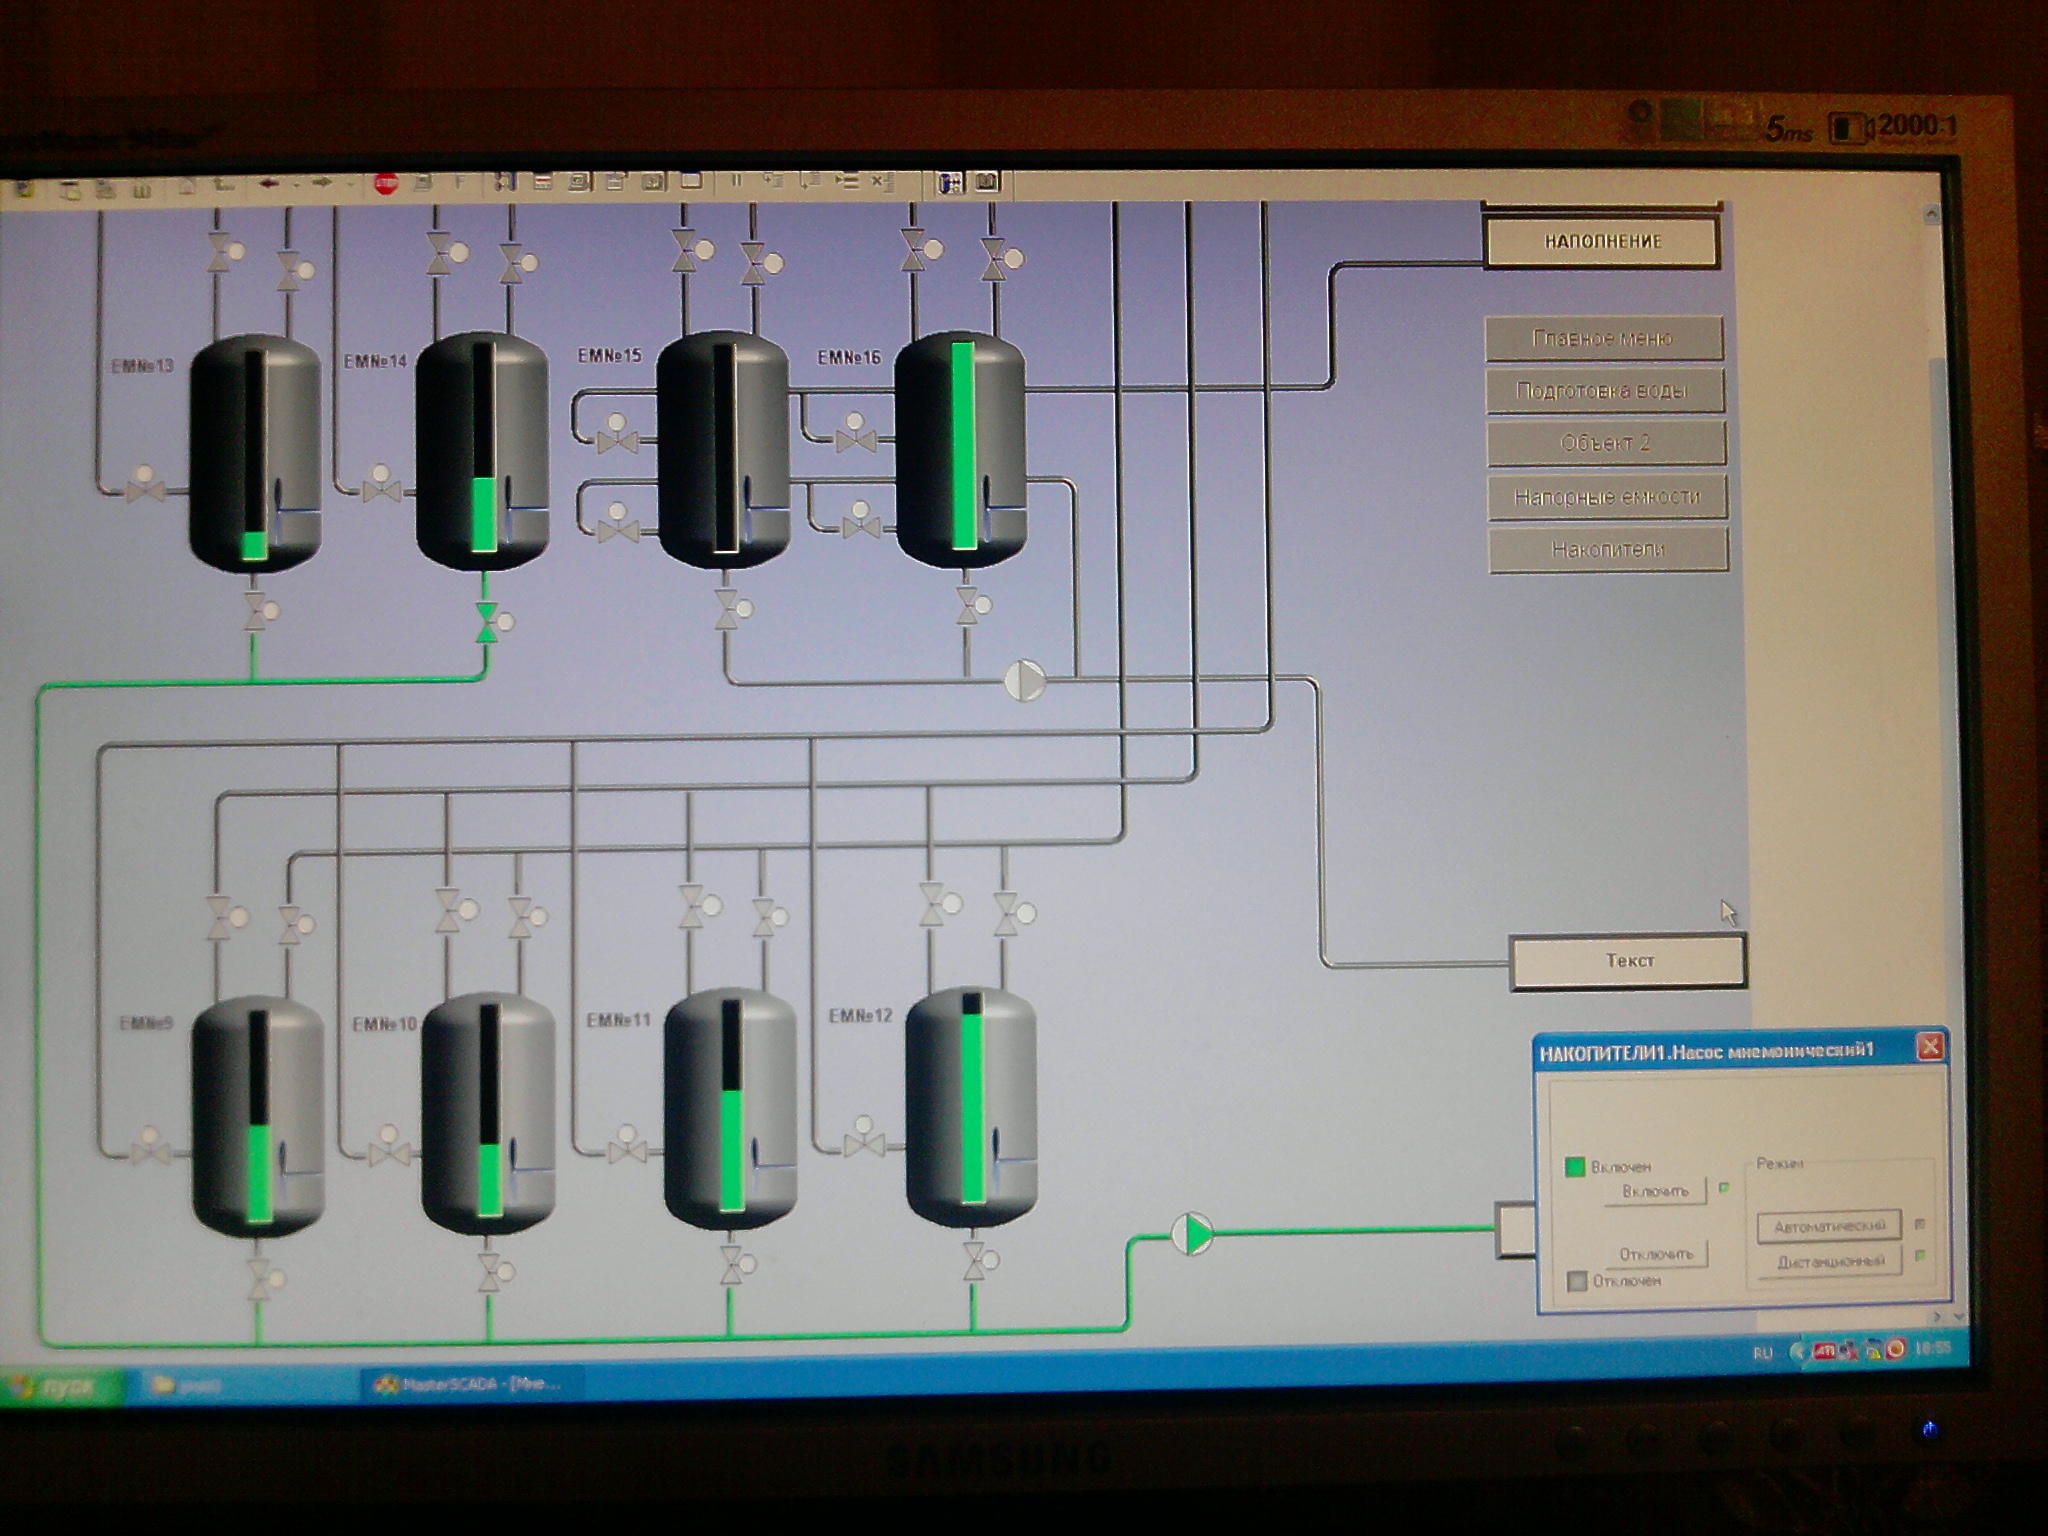Click MasterSCADA taskbar button
Viewport: 2048px width, 1536px height.
470,1385
